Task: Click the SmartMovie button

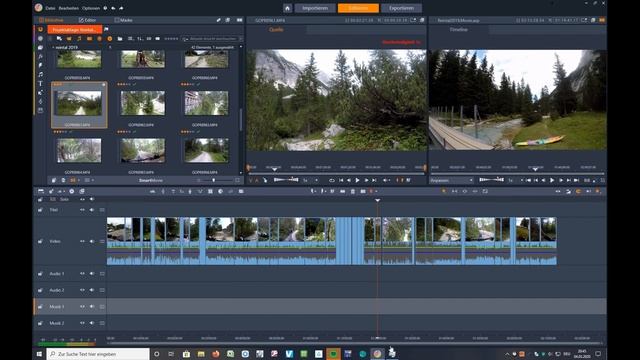Action: point(151,180)
